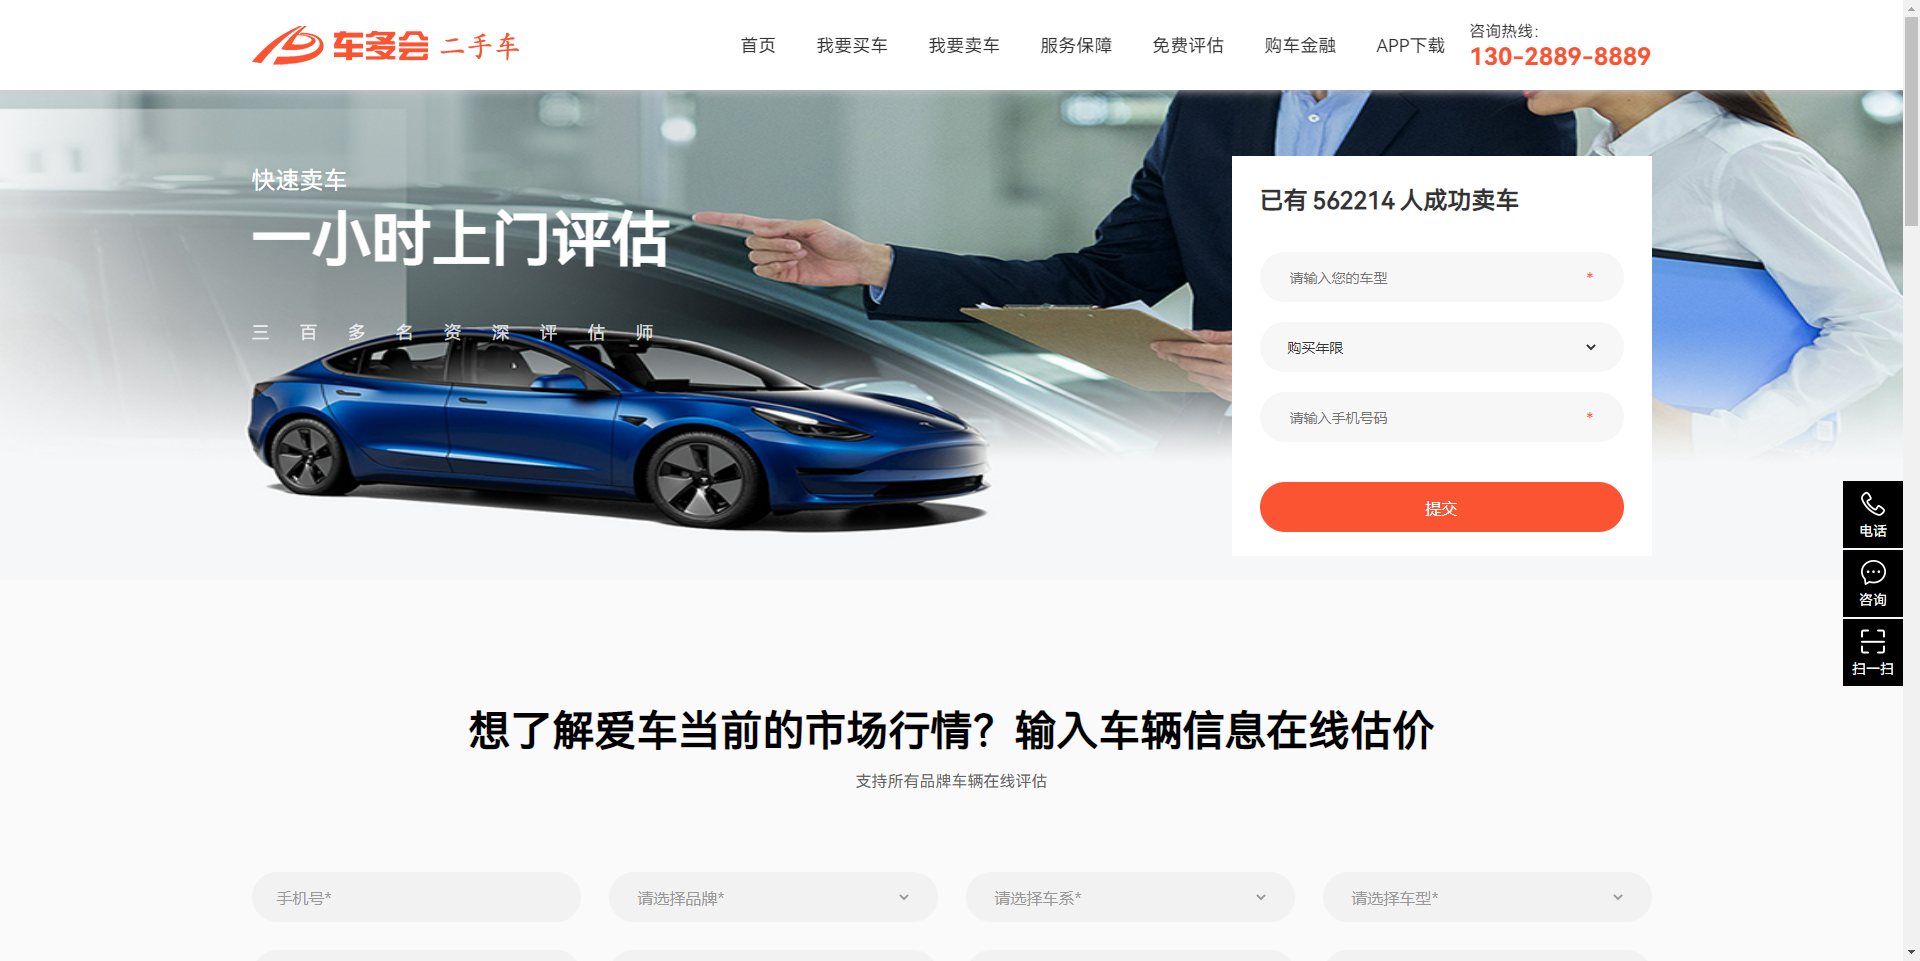Click the 车多会 logo
1920x961 pixels.
[386, 46]
